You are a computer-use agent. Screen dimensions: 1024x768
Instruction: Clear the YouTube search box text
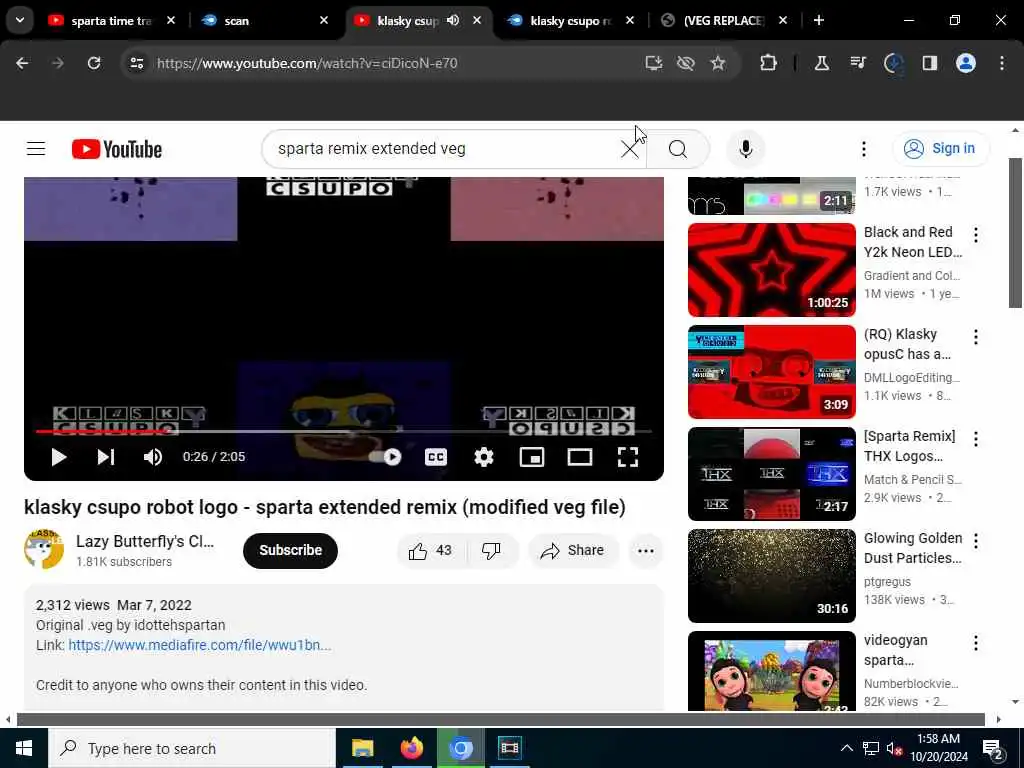point(630,149)
